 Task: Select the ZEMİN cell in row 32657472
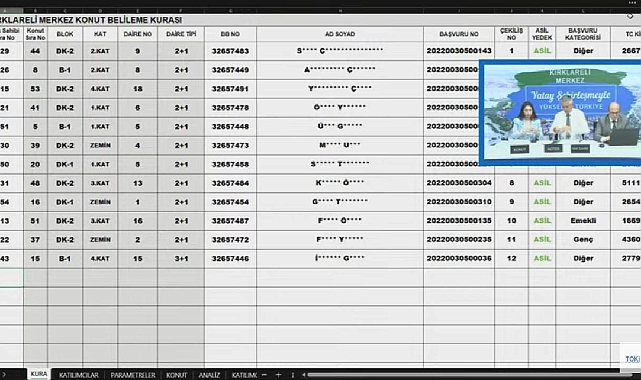click(x=100, y=239)
